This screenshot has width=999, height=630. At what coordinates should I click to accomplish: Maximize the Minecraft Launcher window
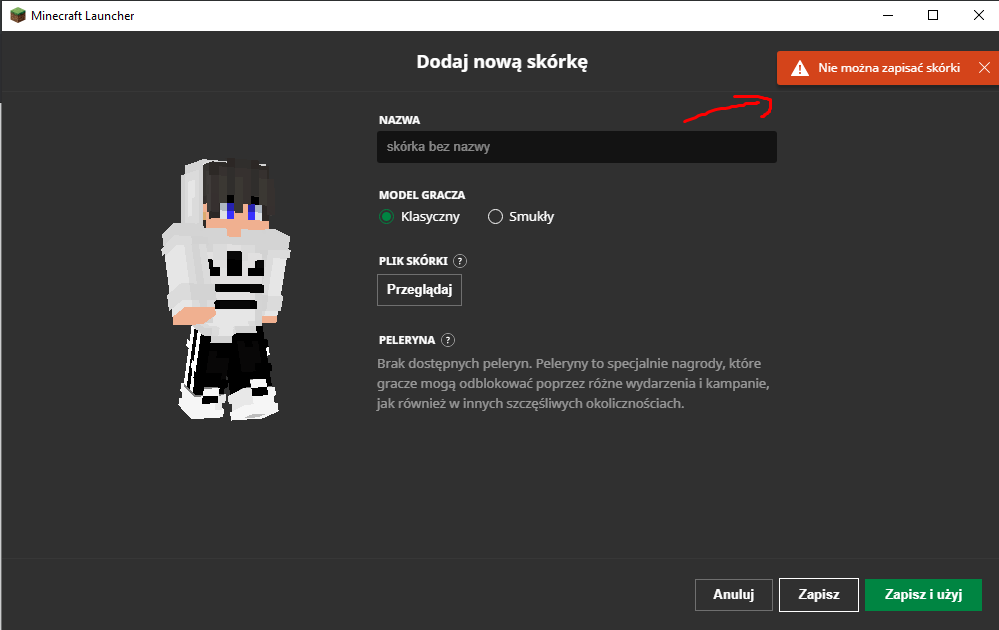click(933, 15)
